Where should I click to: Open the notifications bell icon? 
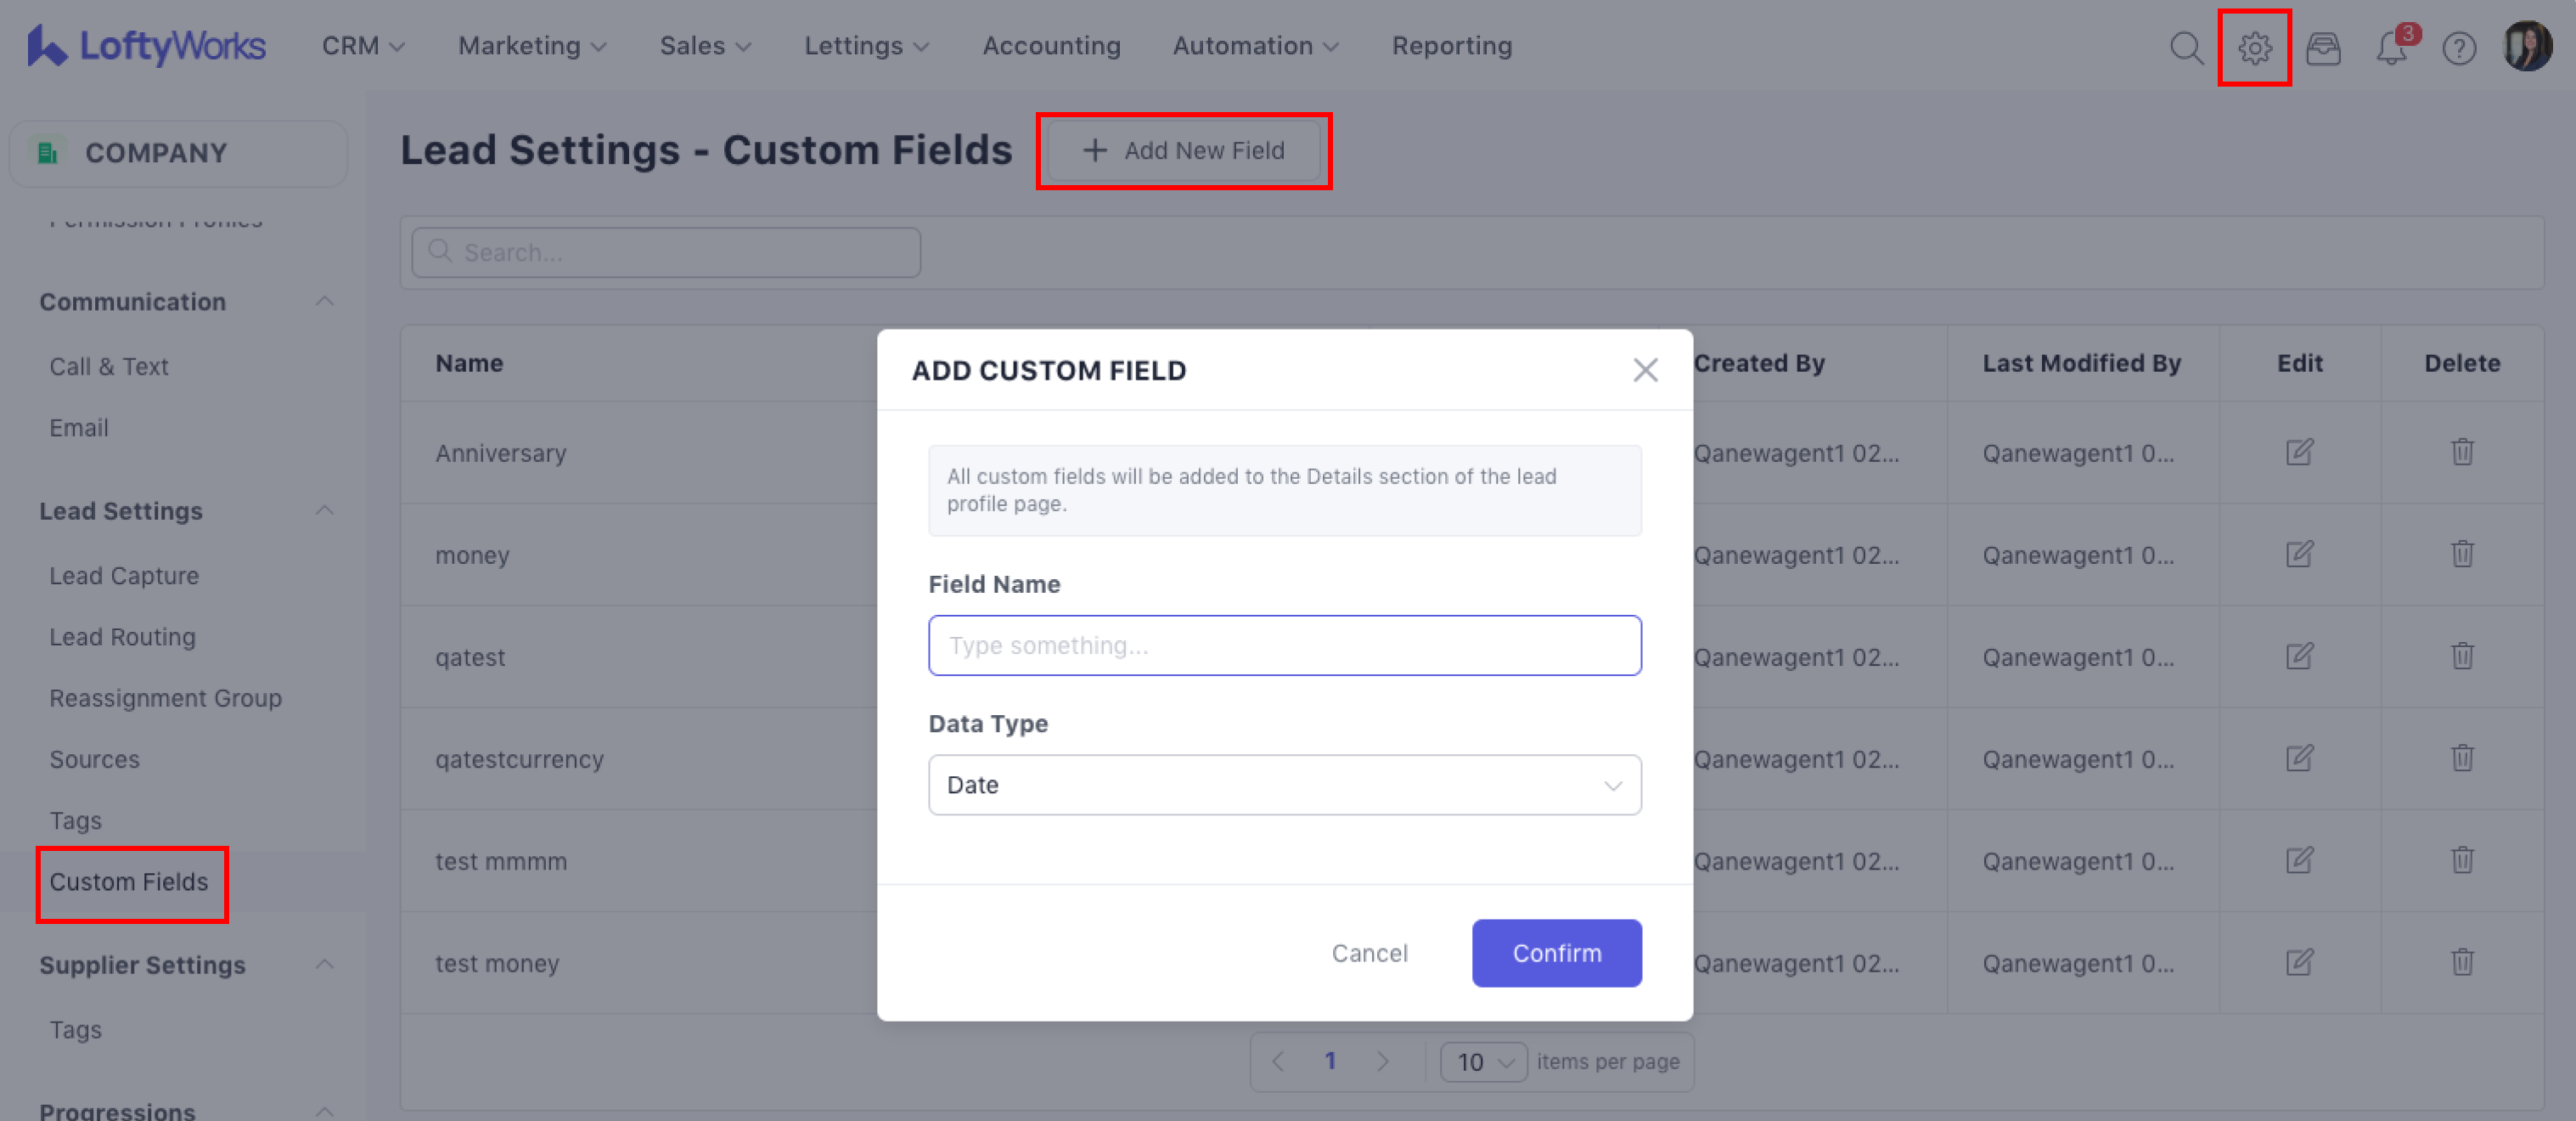click(2390, 47)
